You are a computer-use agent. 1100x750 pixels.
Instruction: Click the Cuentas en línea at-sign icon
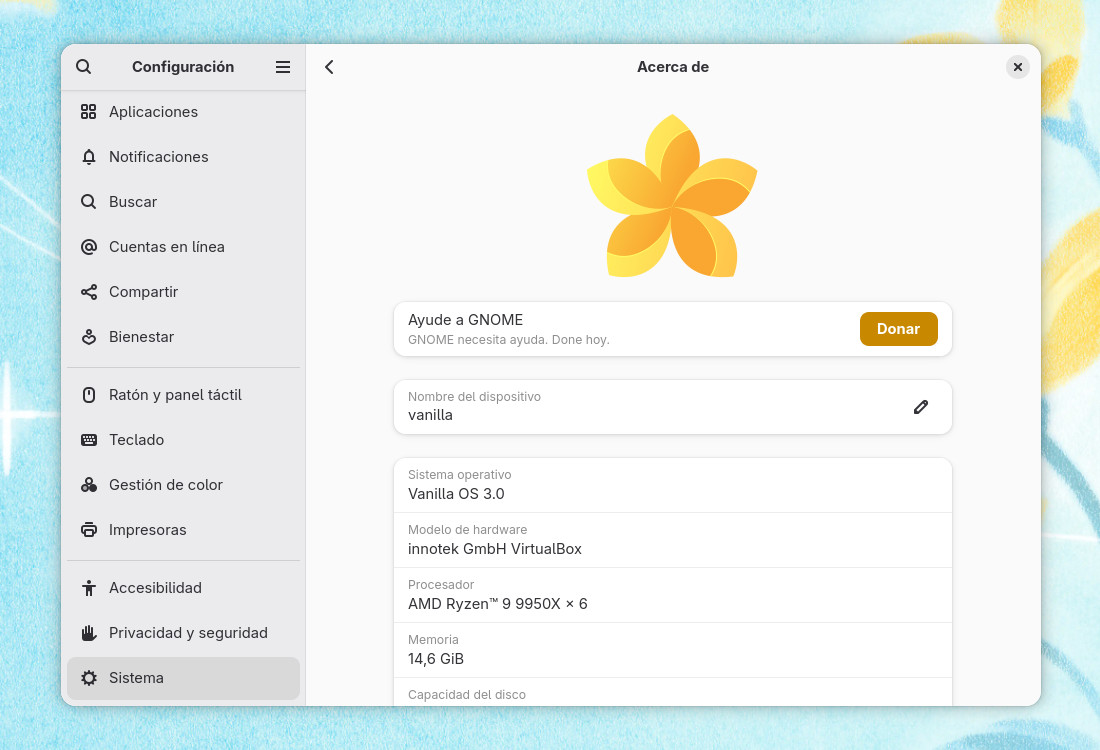[88, 246]
